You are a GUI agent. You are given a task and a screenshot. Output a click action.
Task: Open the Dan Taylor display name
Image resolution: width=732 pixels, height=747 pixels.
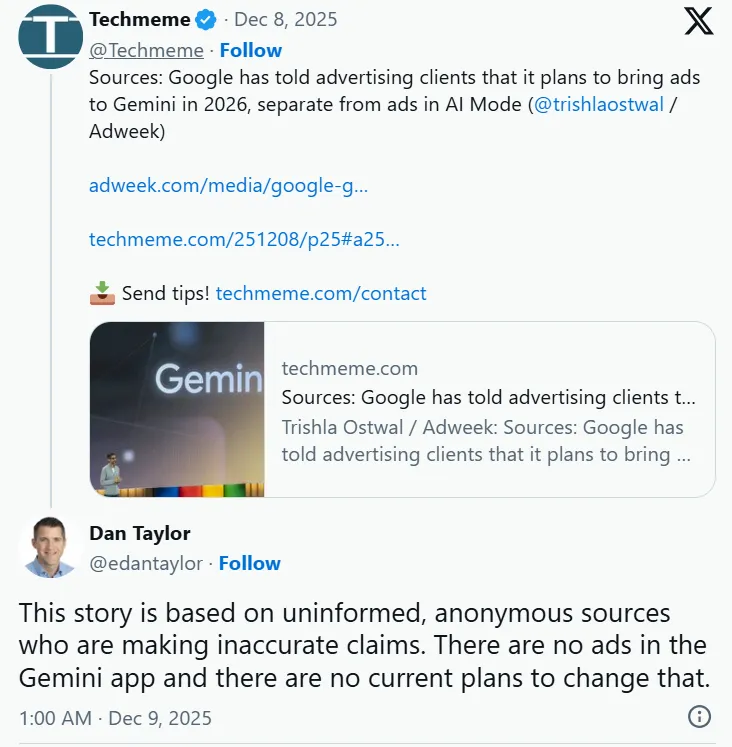click(x=140, y=533)
